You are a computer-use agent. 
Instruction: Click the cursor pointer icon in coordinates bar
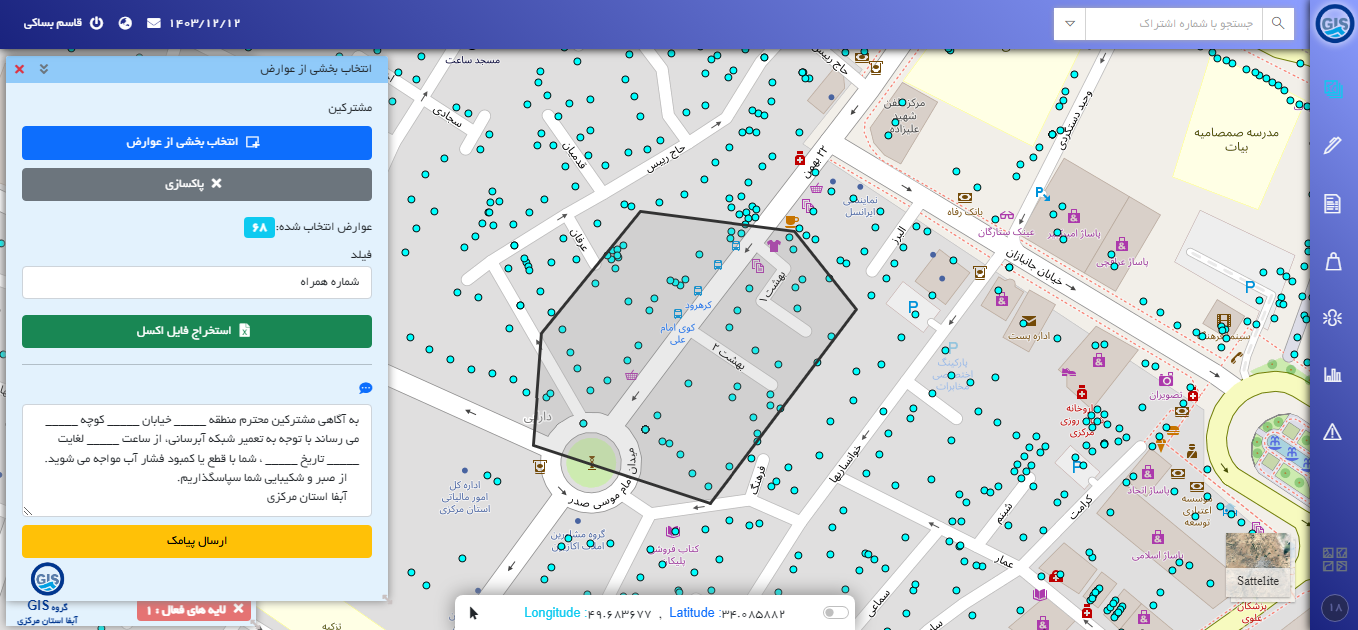(x=474, y=613)
